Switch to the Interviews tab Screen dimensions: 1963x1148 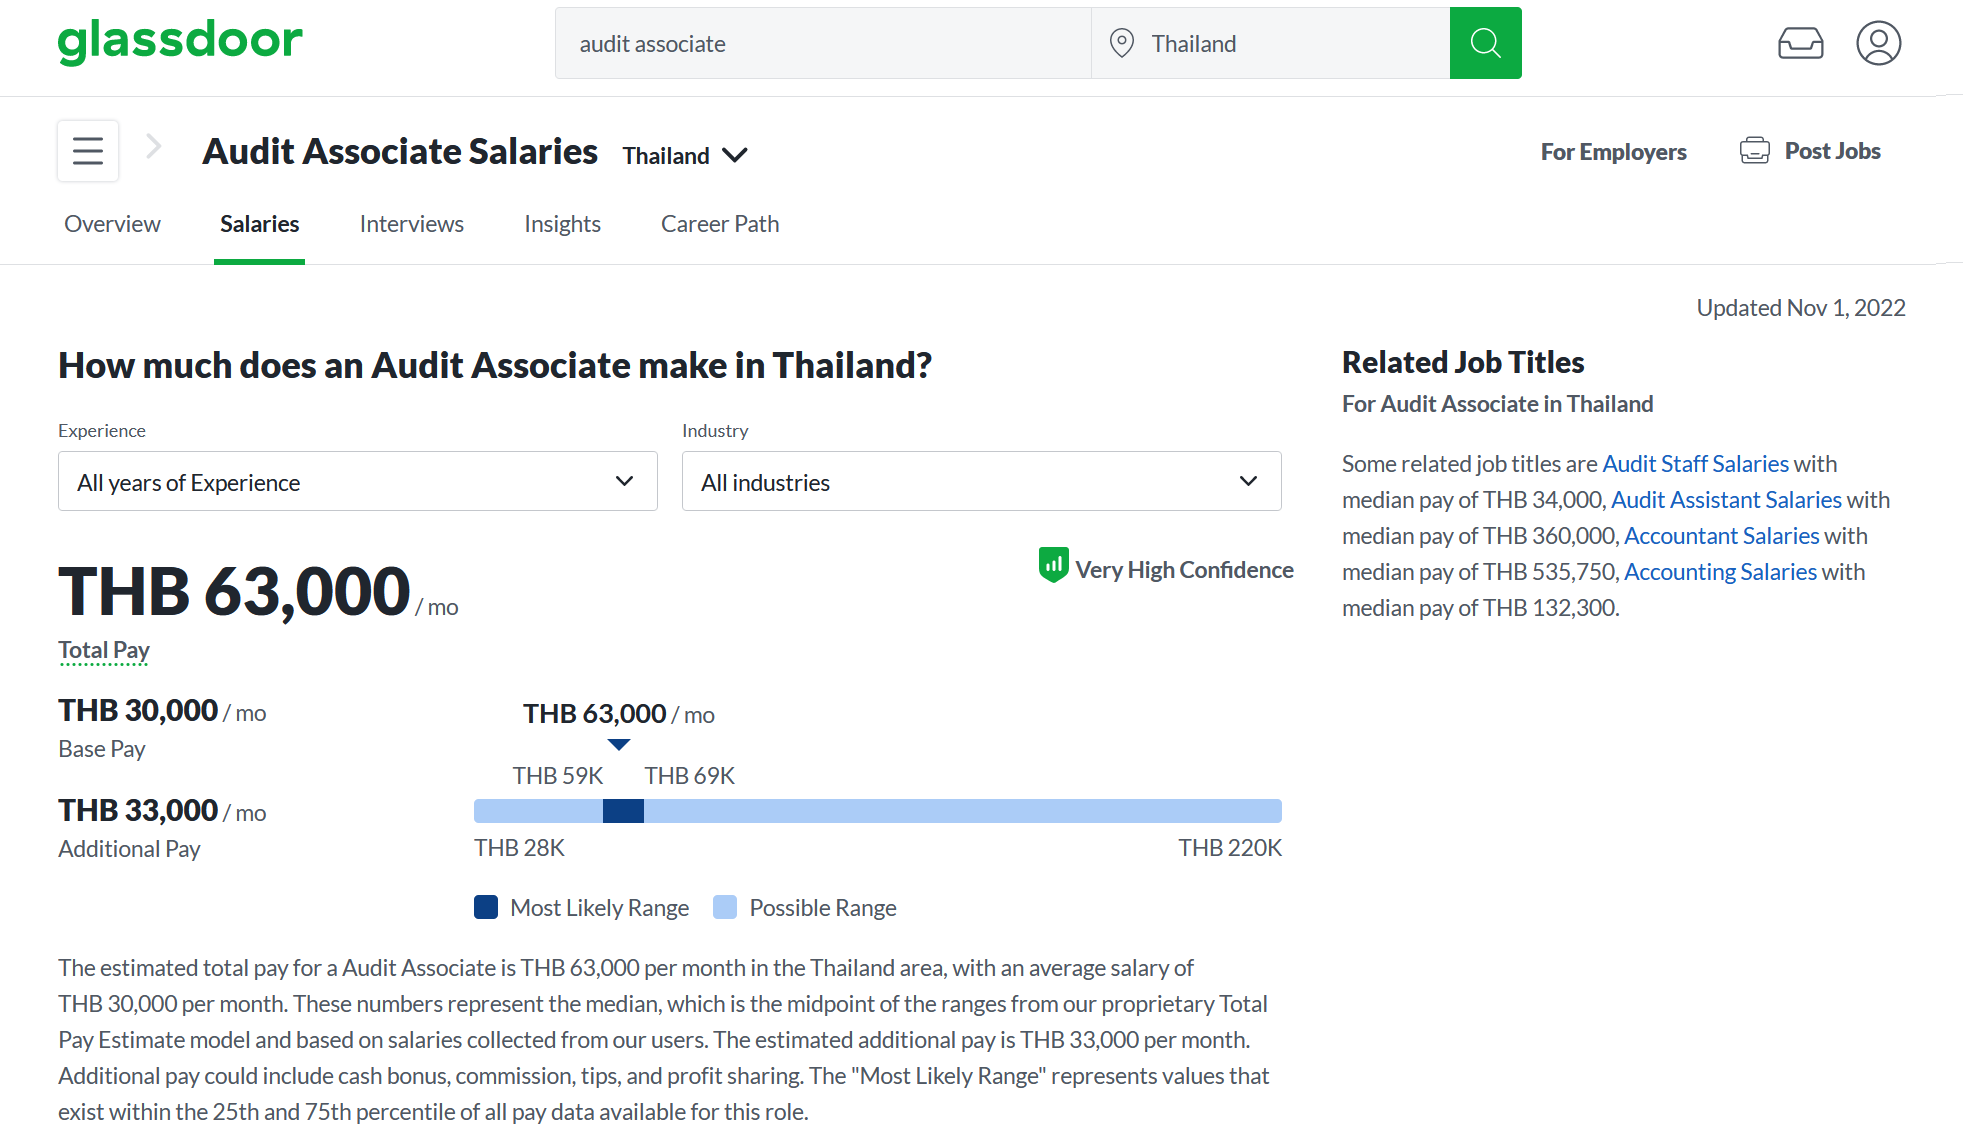click(x=411, y=224)
